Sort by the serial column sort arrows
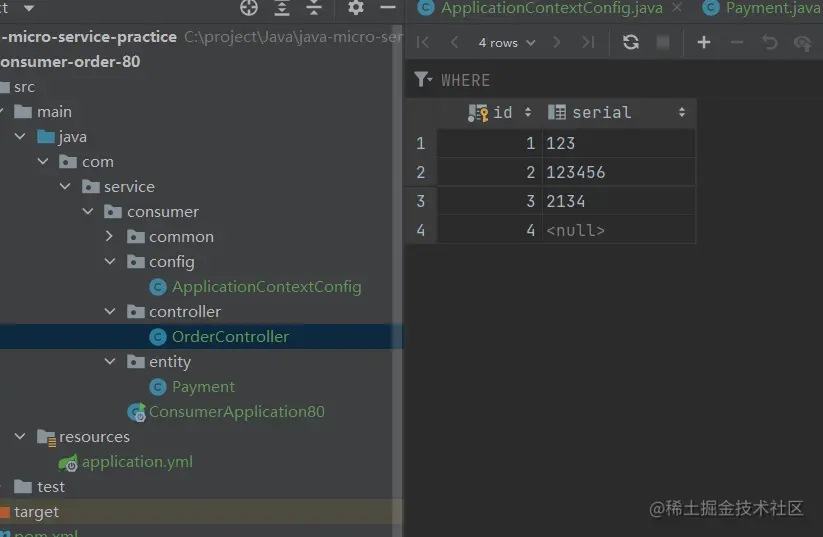 [682, 112]
